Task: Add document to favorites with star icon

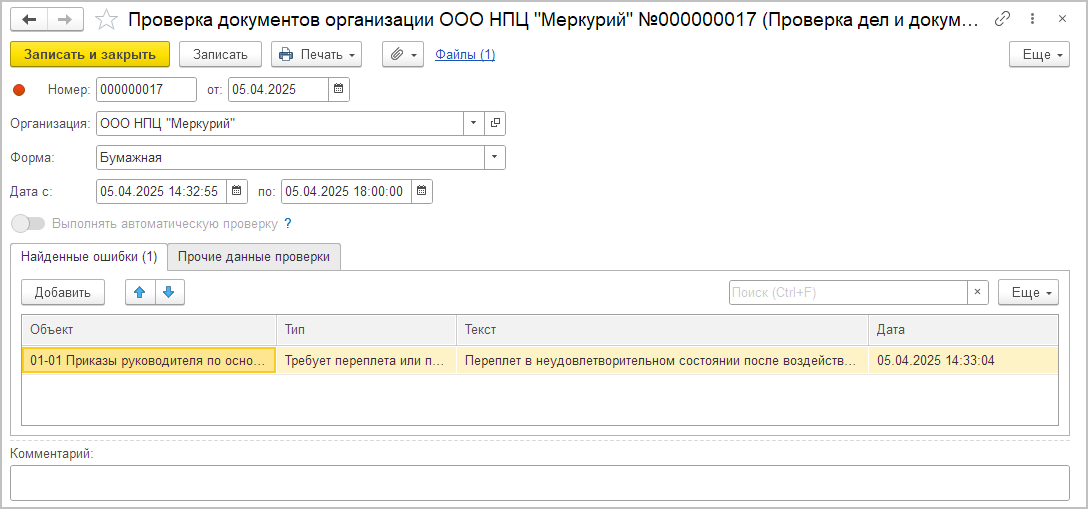Action: click(105, 20)
